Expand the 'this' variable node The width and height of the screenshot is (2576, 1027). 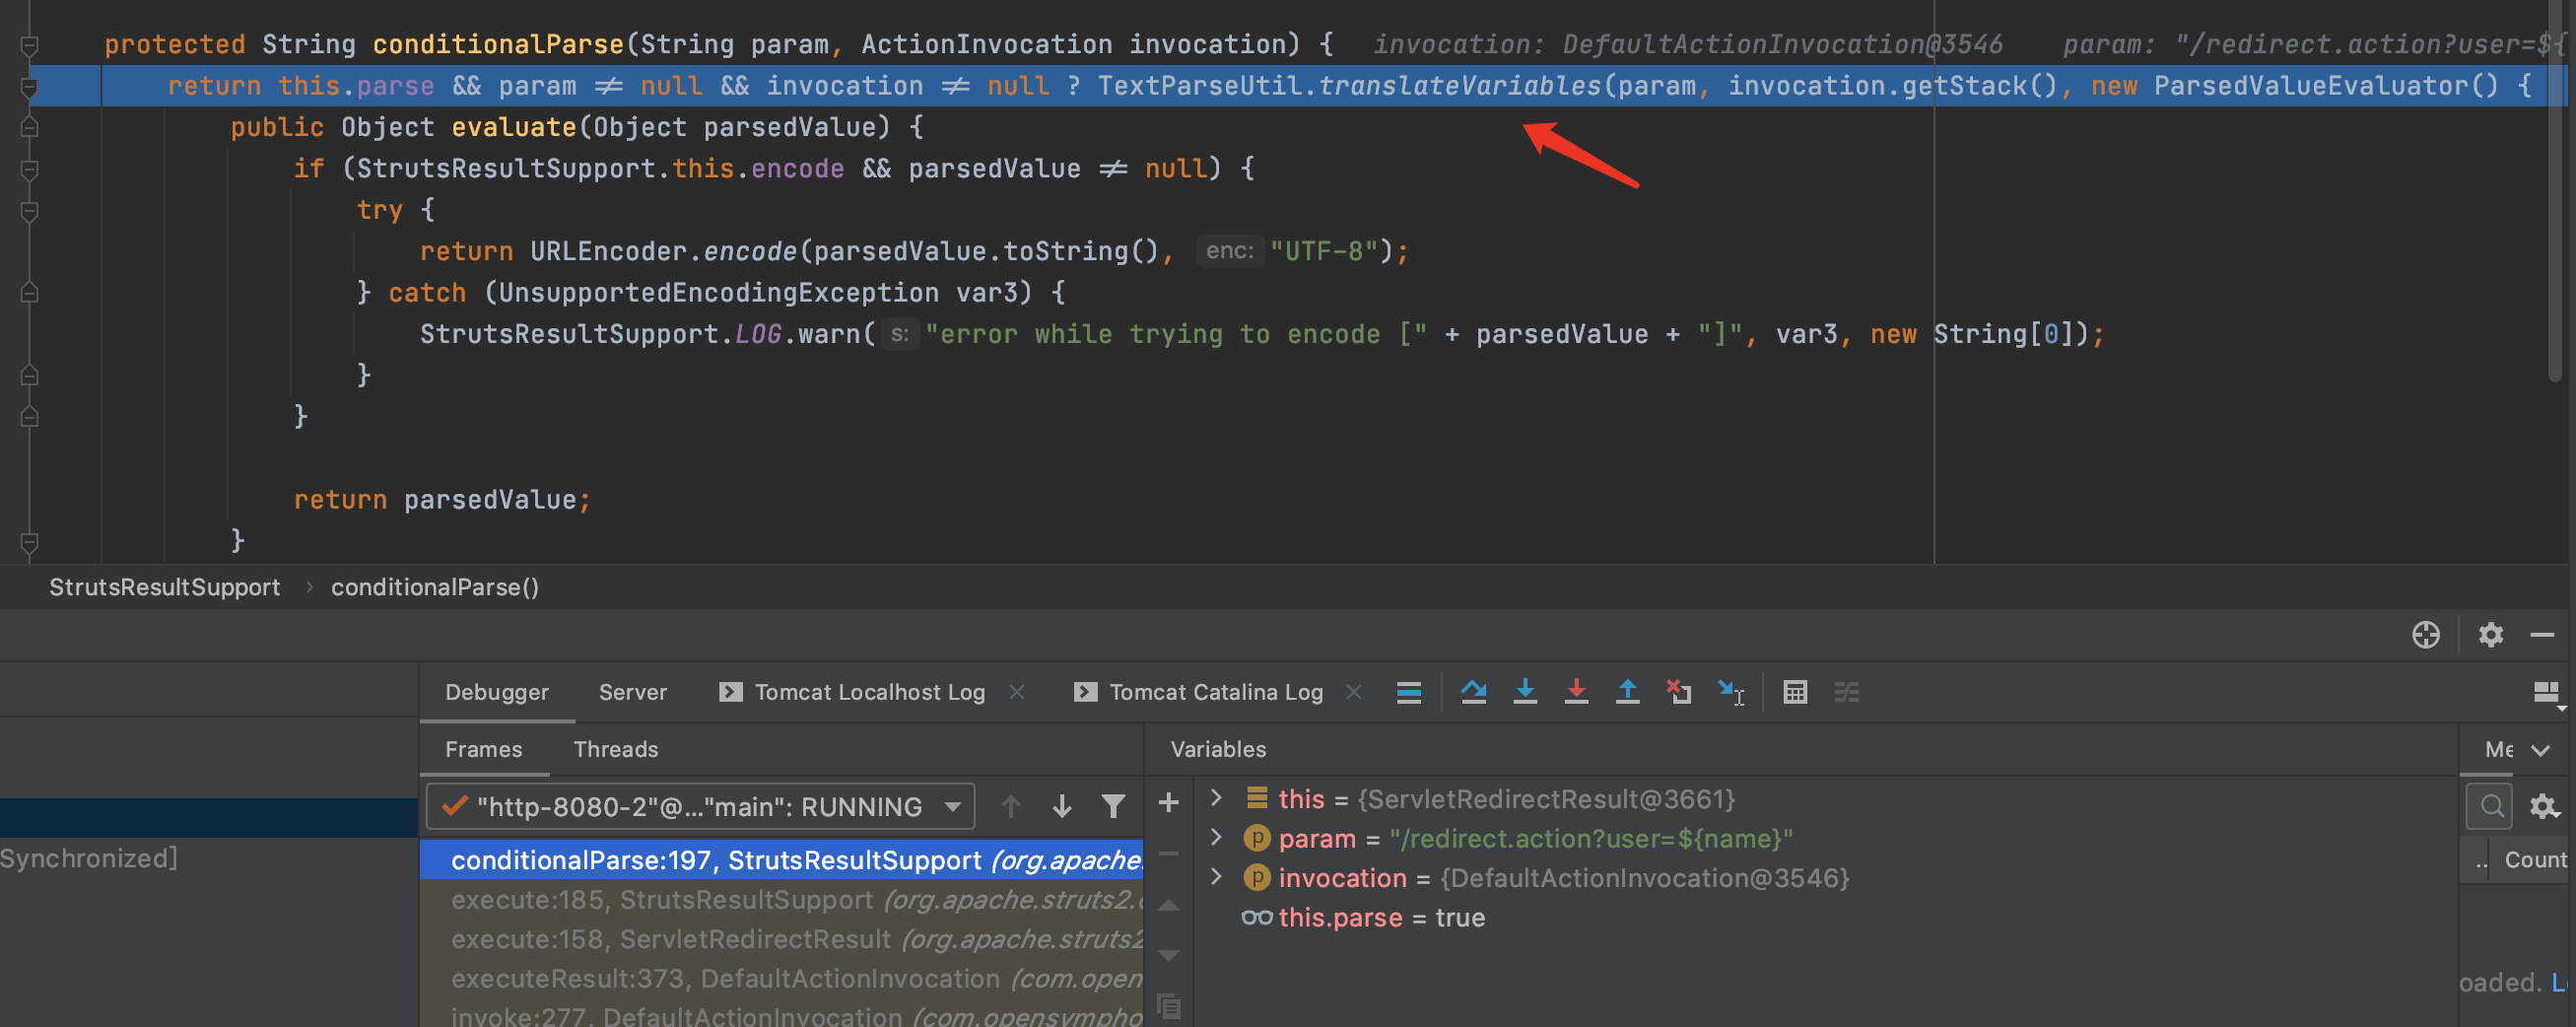coord(1216,798)
